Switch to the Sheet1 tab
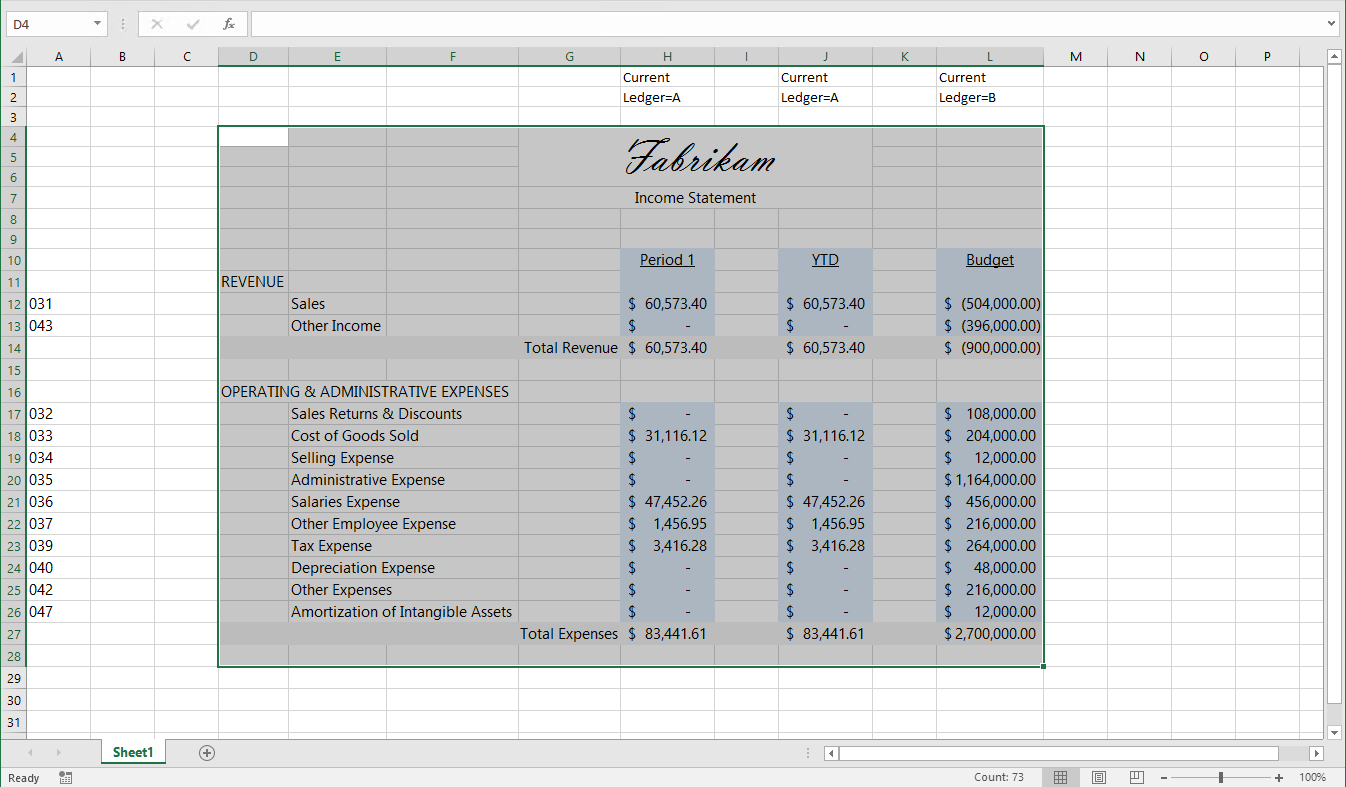 tap(132, 752)
